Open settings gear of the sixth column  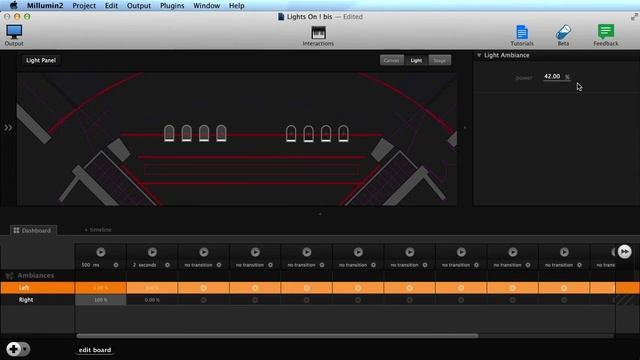(373, 265)
